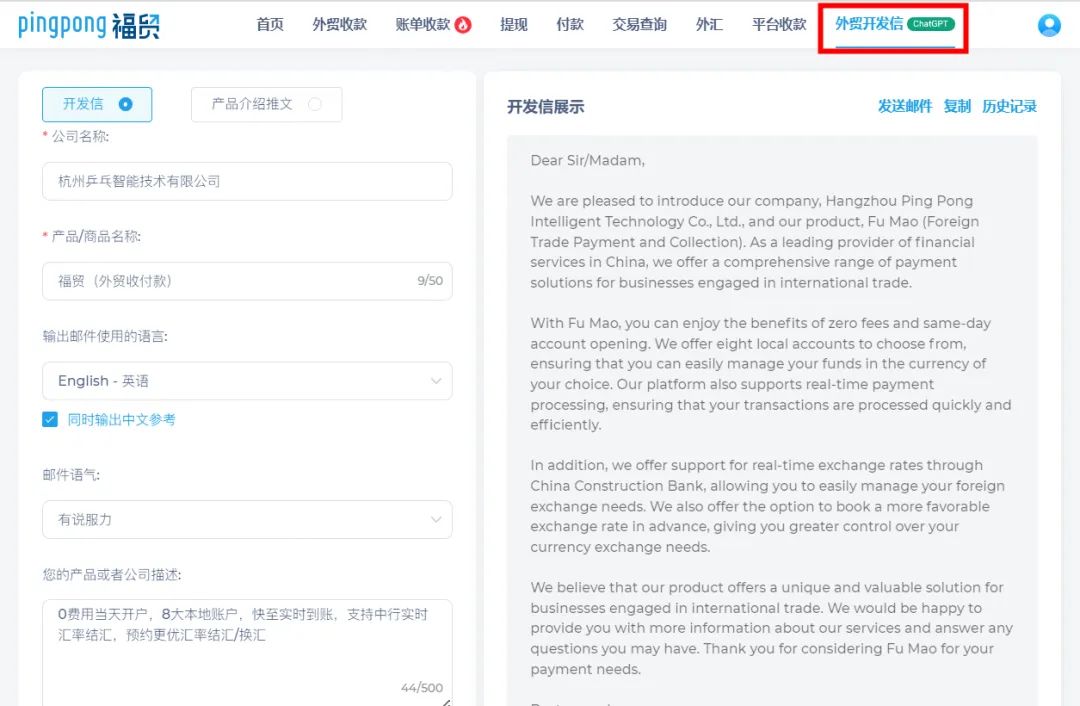Click the paragraph starting 'In addition, we offer'

tap(767, 506)
